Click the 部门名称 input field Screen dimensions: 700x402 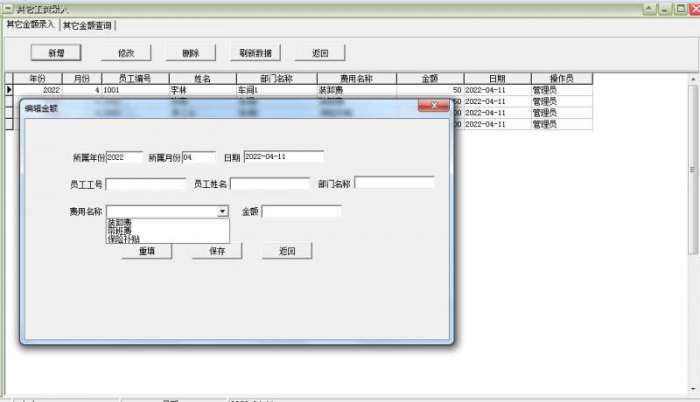click(x=394, y=183)
